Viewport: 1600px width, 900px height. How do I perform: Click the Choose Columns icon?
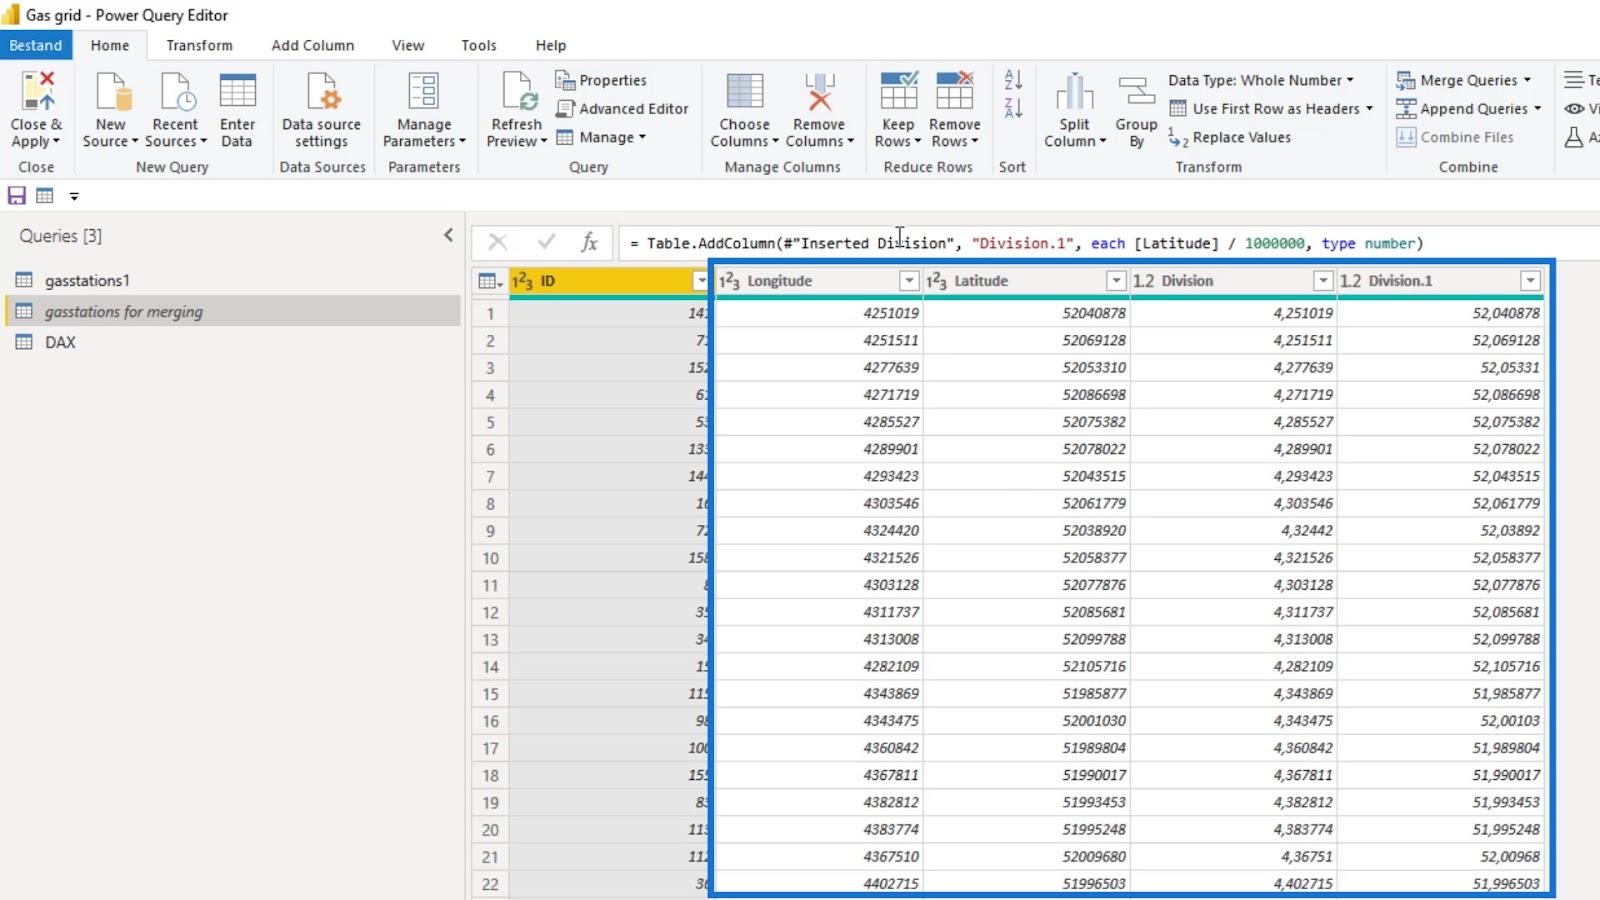pyautogui.click(x=744, y=91)
